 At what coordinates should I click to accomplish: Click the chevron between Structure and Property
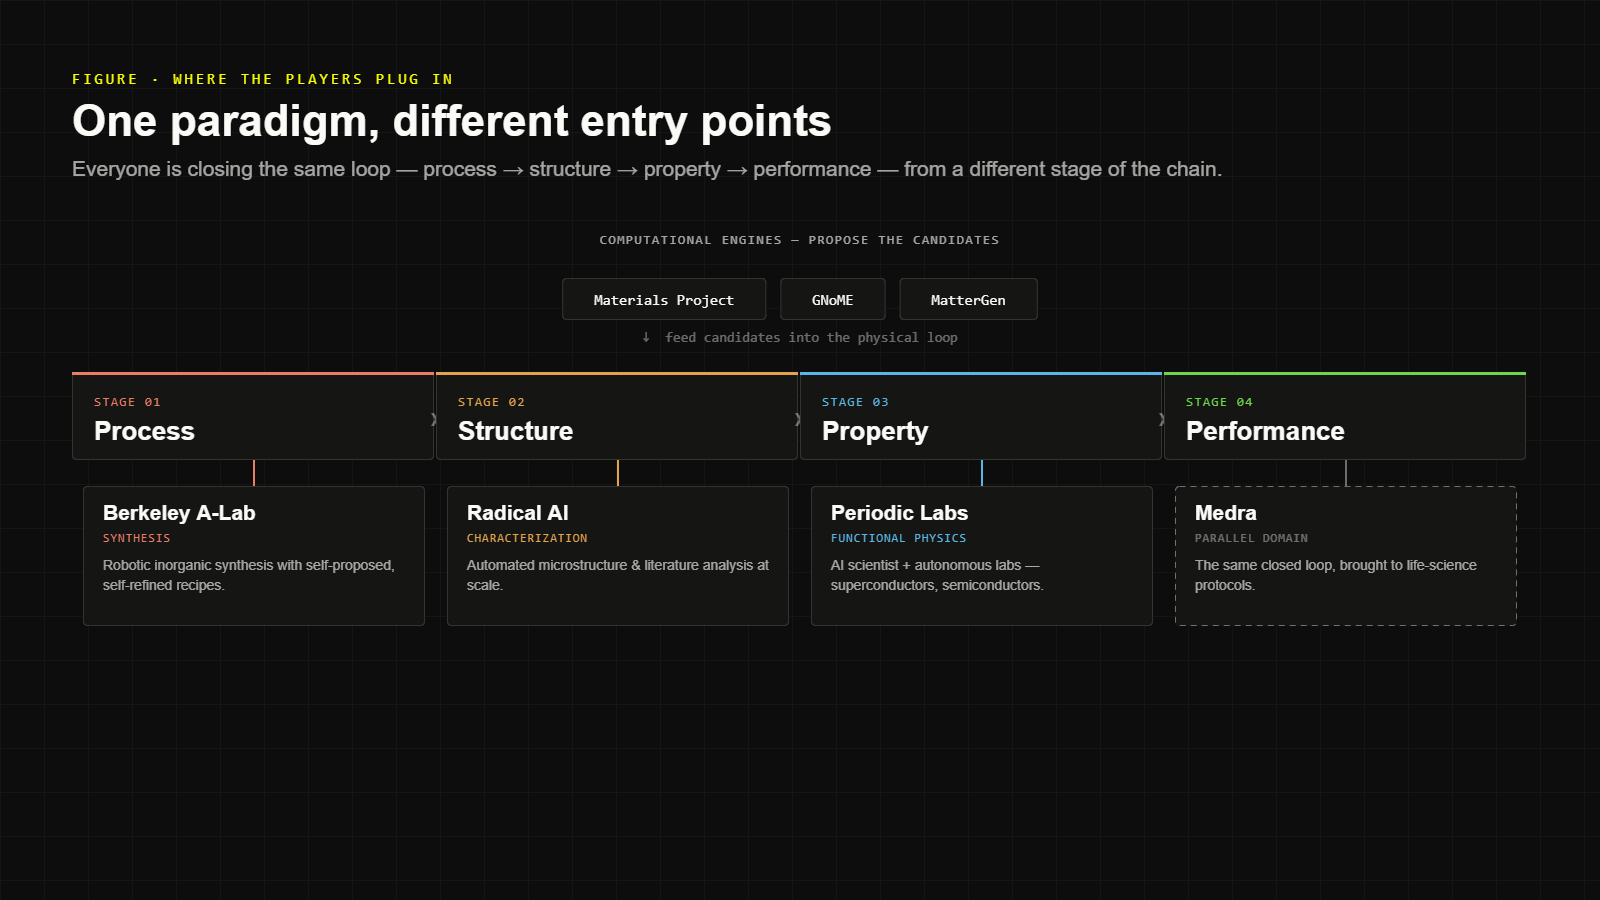point(798,419)
